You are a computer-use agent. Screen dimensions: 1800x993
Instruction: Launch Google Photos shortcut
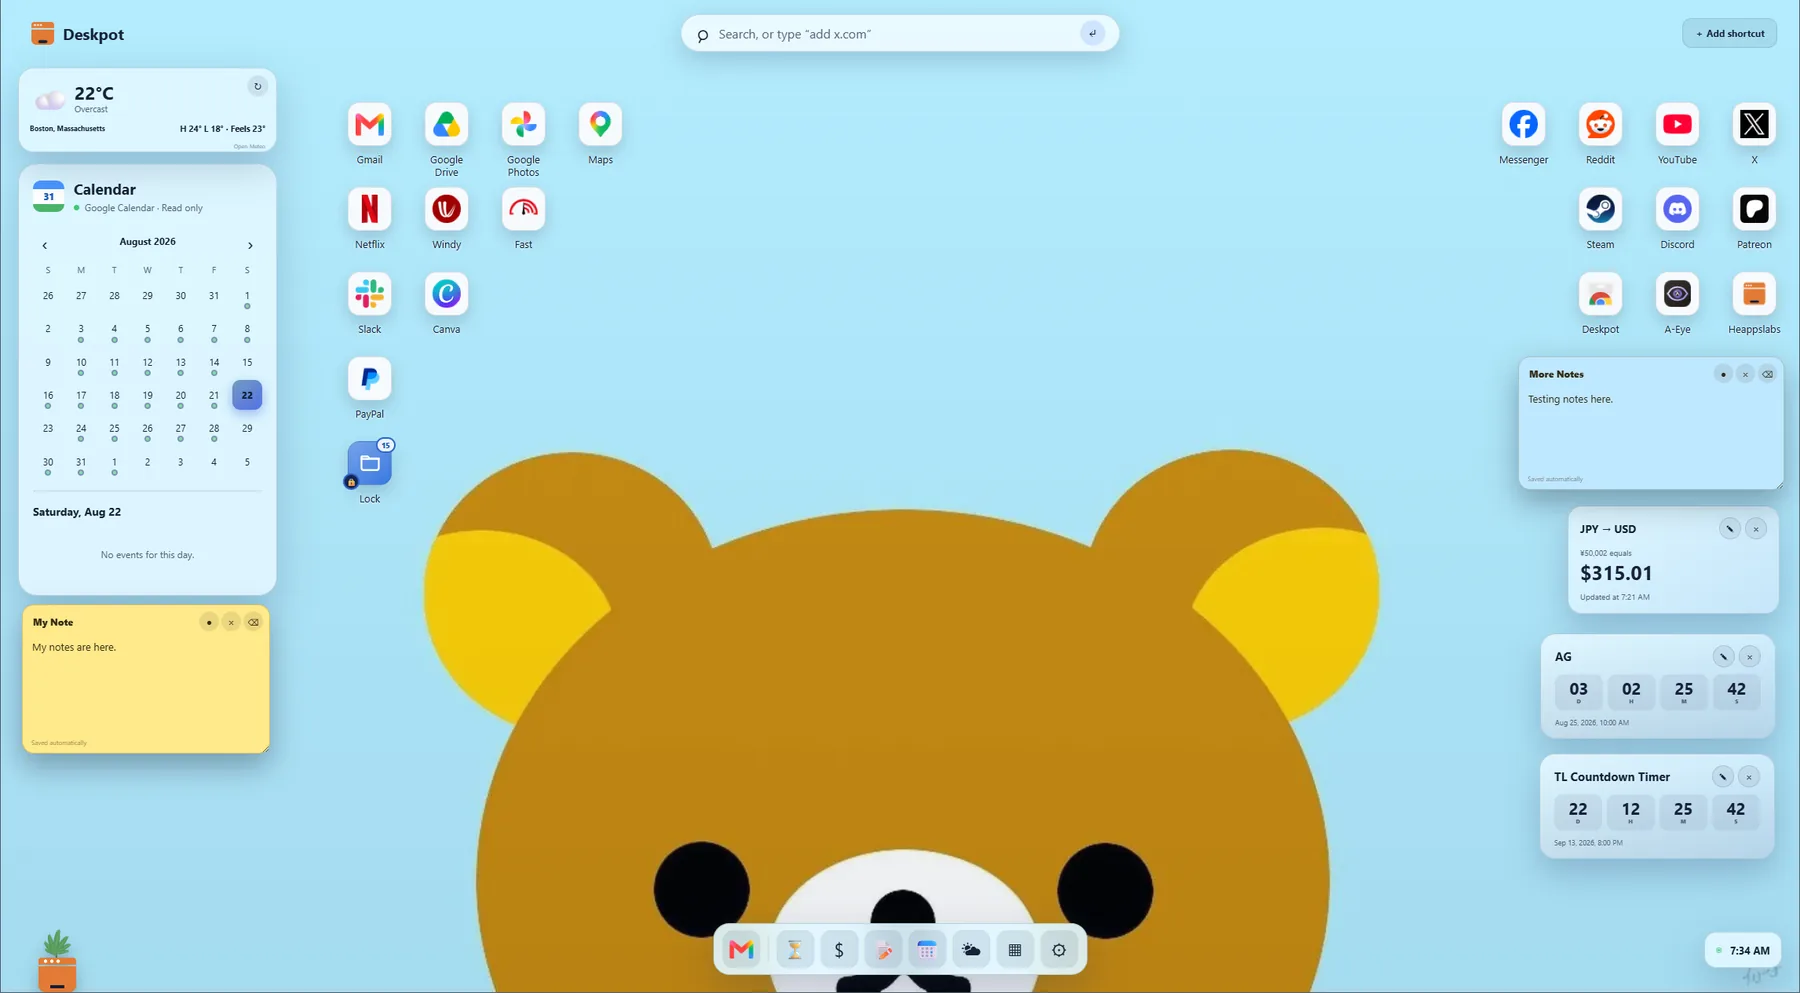(x=523, y=125)
